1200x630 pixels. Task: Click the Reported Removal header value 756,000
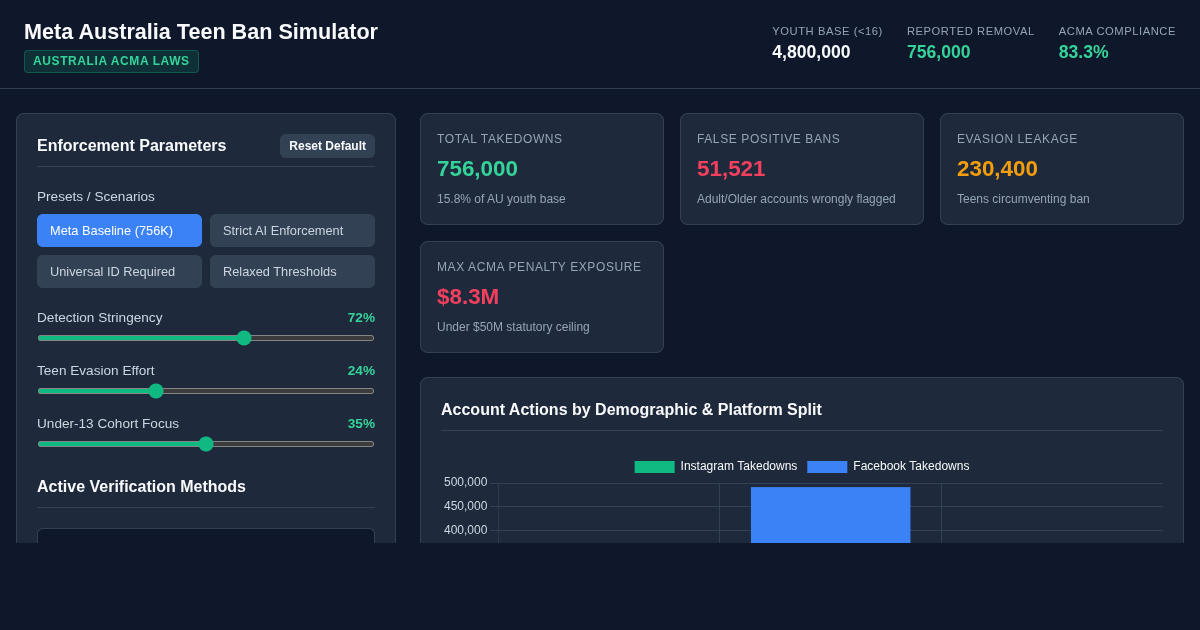pos(939,52)
